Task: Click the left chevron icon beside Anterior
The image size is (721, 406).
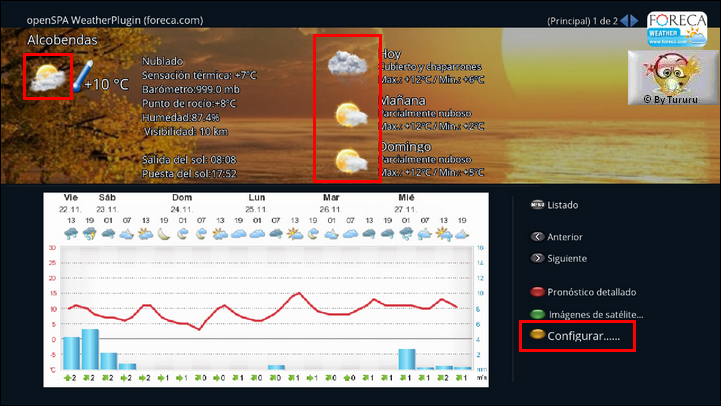Action: click(x=537, y=236)
